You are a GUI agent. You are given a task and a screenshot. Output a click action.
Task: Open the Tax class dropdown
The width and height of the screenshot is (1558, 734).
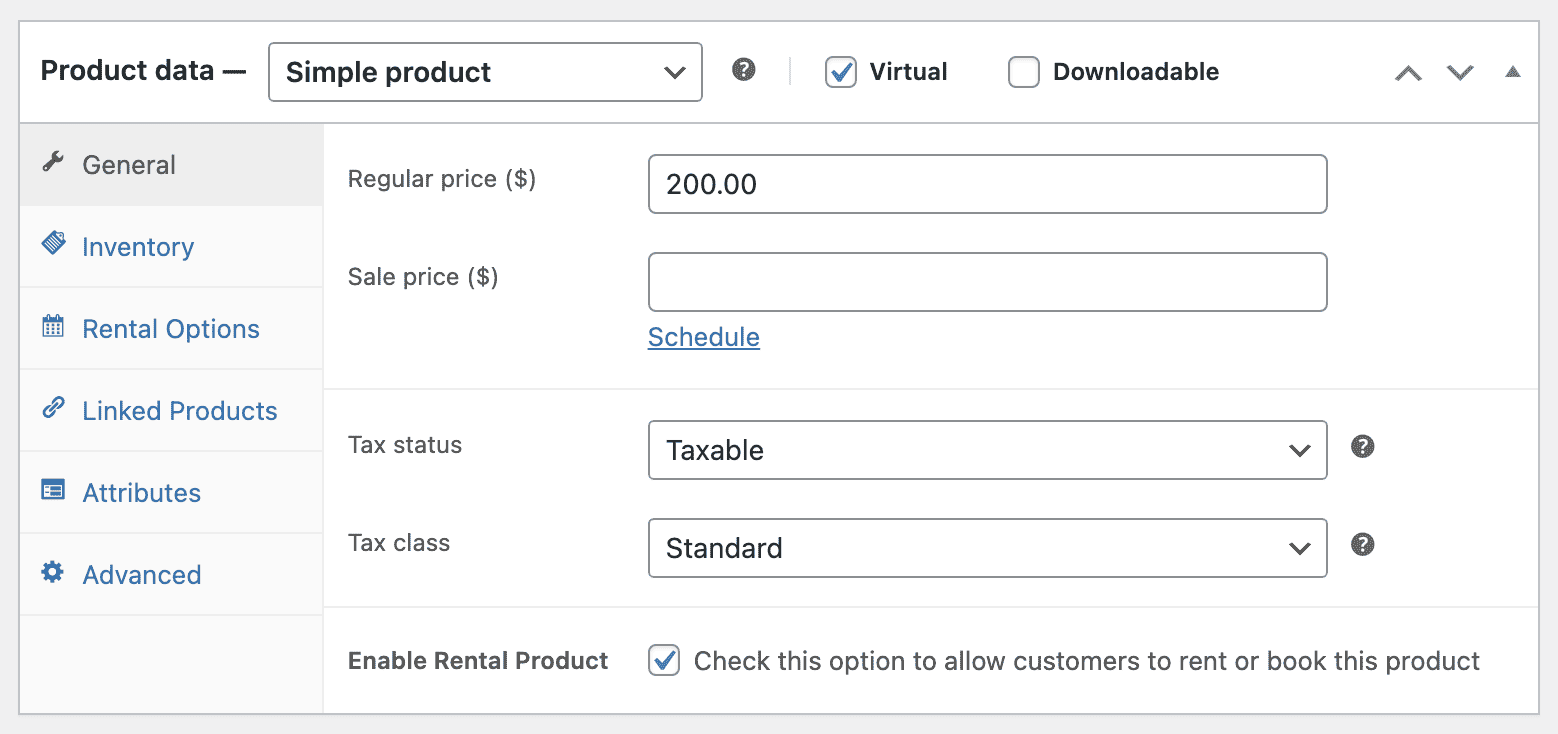(987, 548)
